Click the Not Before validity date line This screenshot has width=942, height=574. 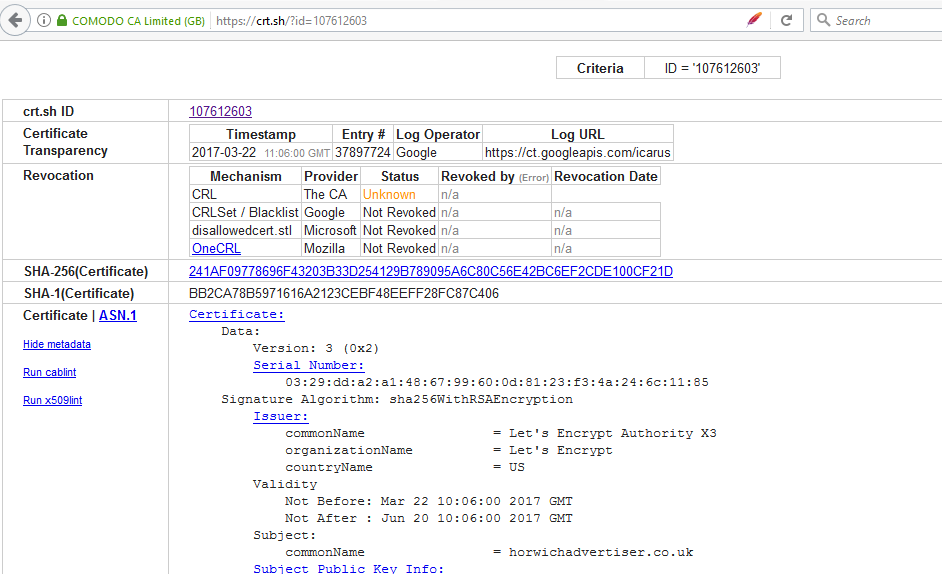(x=429, y=501)
